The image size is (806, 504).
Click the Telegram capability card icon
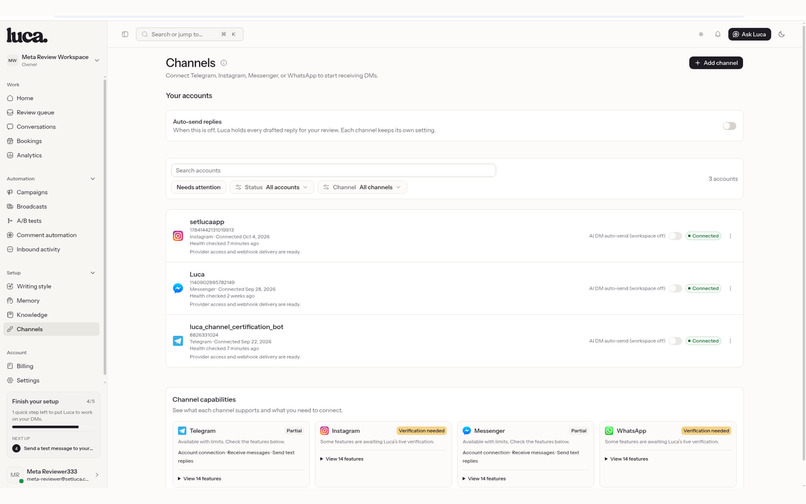pos(182,431)
